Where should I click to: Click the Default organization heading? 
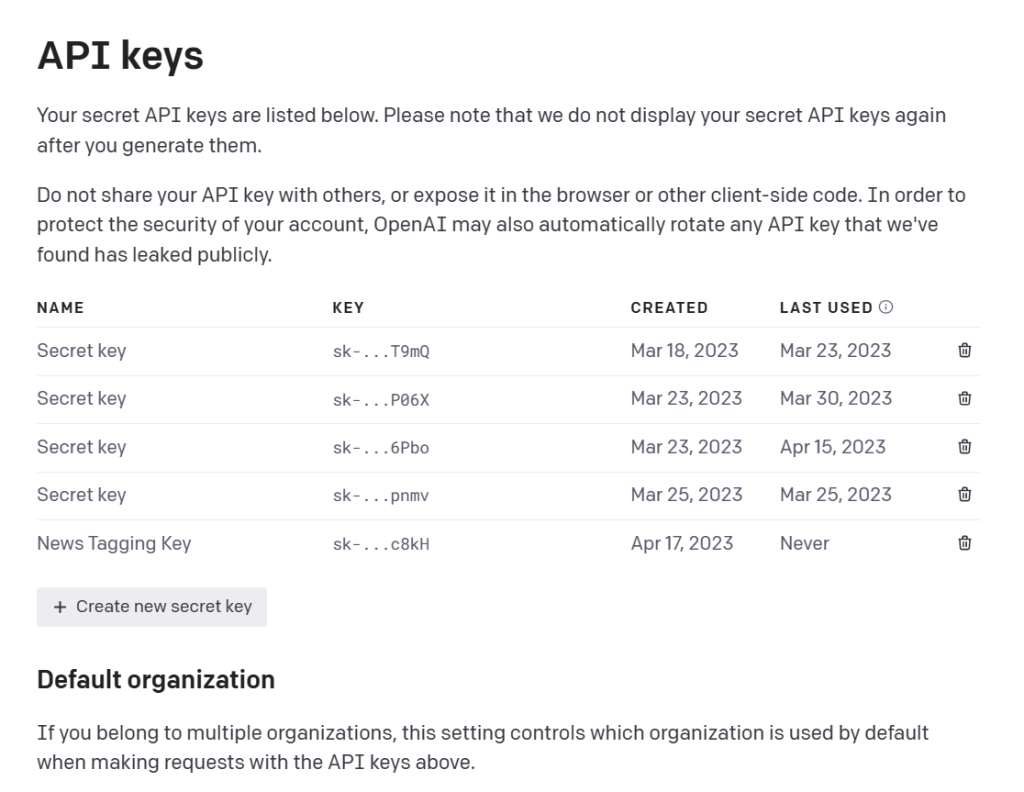[x=156, y=679]
